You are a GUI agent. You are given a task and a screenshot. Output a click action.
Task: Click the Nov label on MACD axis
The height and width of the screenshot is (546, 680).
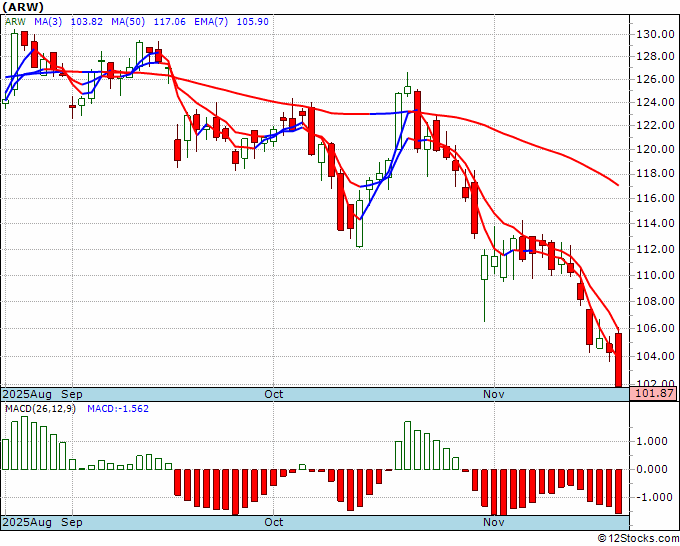[494, 522]
